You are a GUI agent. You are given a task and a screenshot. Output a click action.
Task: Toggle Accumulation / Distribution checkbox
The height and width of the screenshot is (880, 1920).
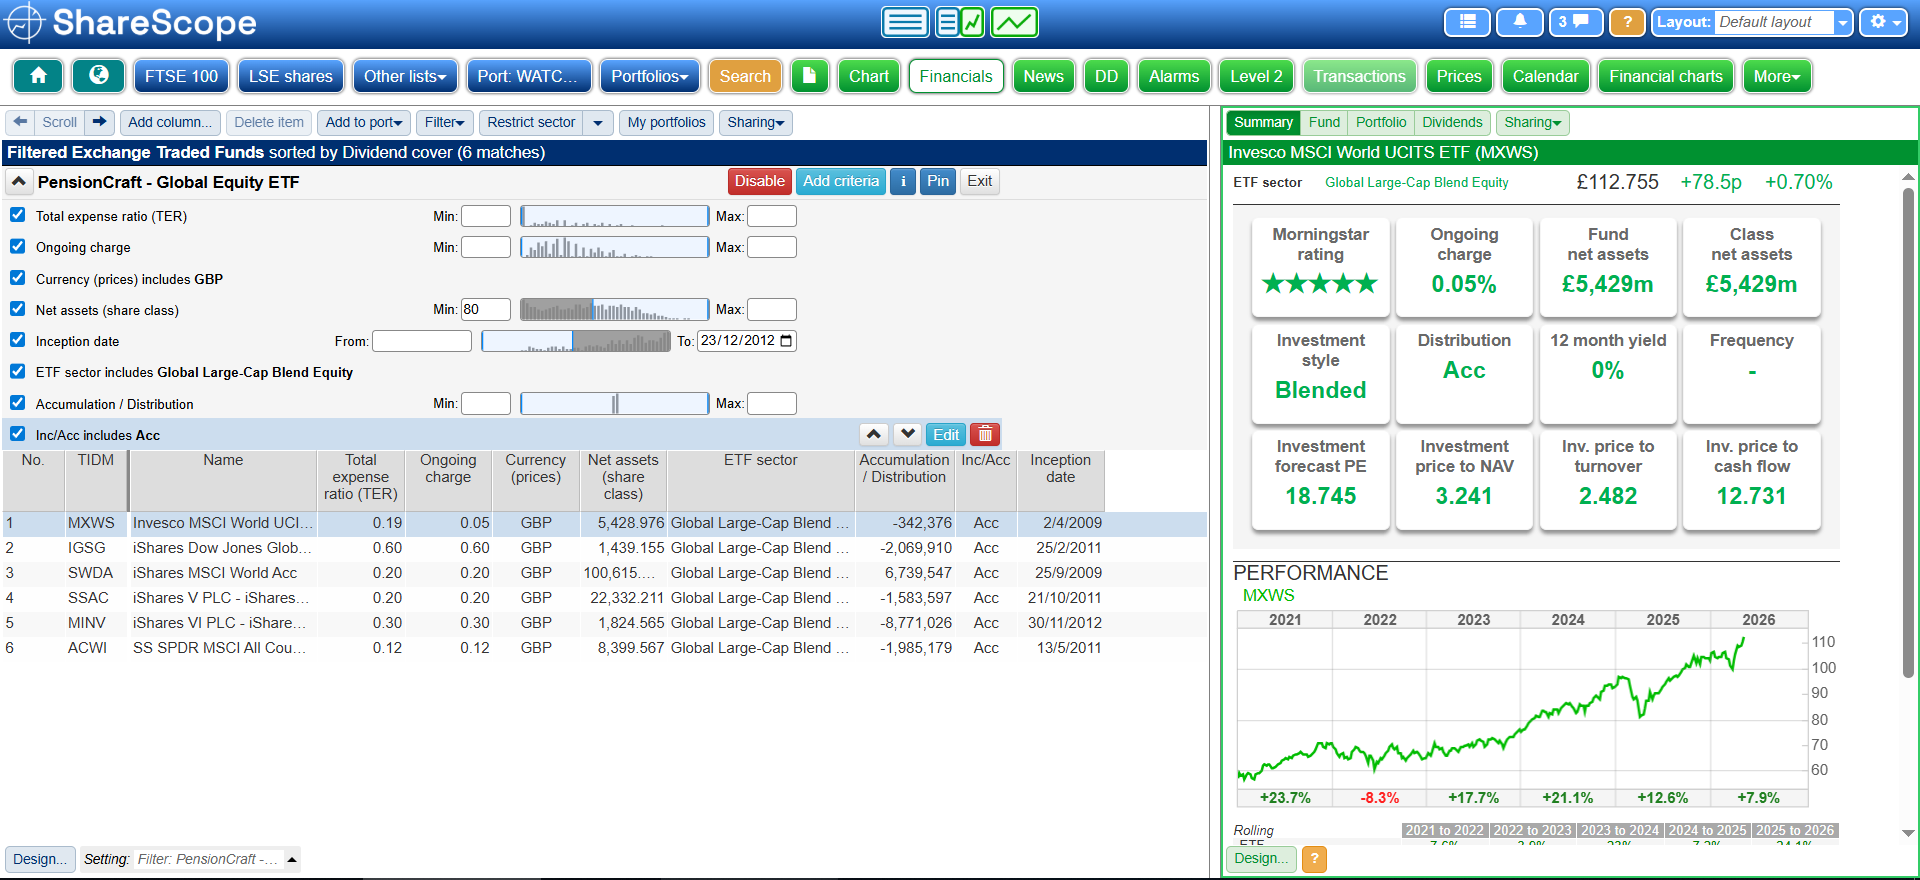[x=17, y=403]
